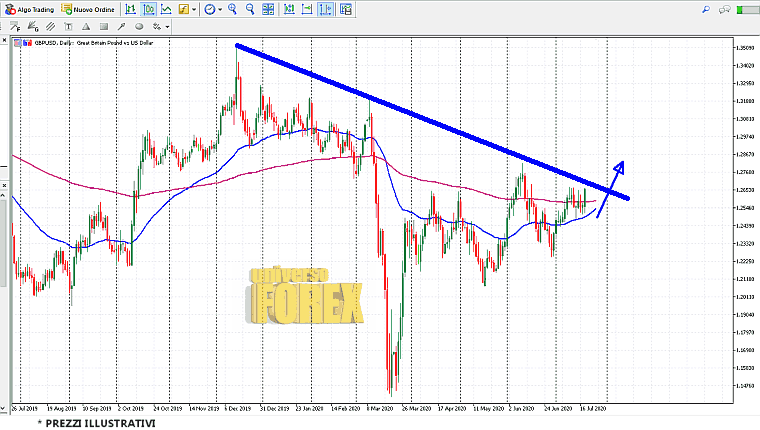The image size is (760, 430).
Task: Select candlestick chart display
Action: [149, 9]
